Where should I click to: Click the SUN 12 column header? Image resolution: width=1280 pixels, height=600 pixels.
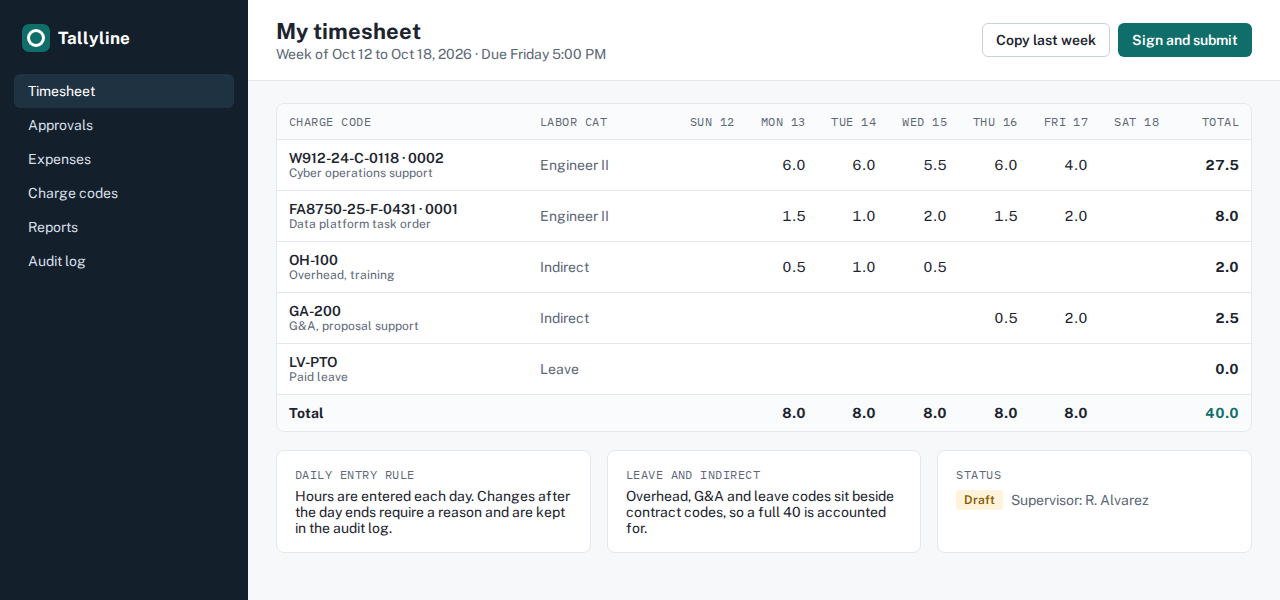click(712, 122)
